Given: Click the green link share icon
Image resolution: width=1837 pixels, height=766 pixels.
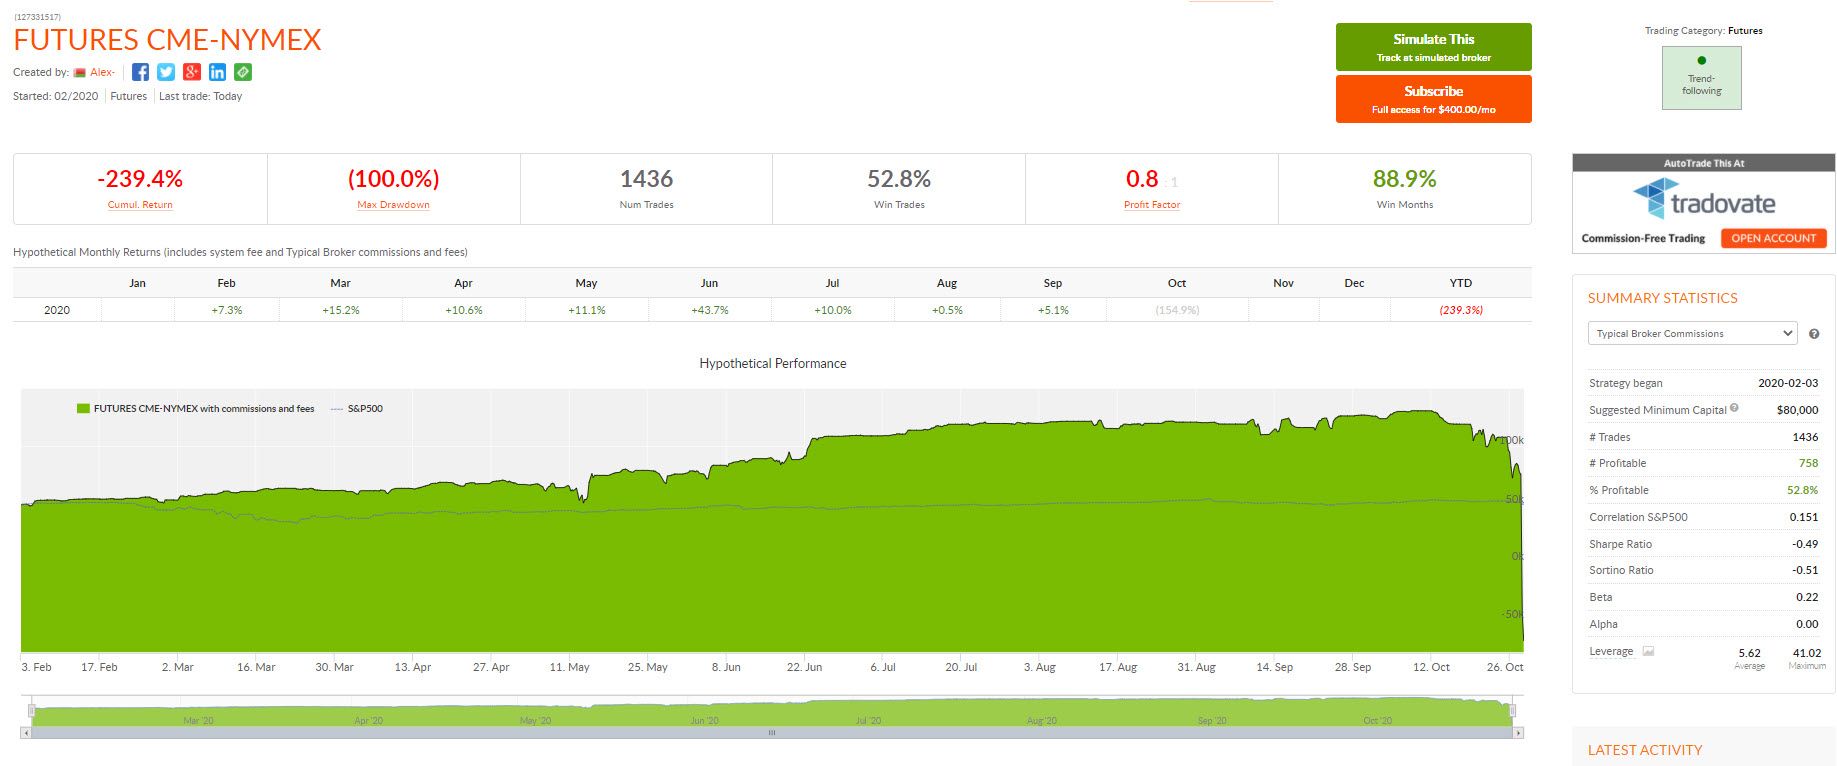Looking at the screenshot, I should [243, 72].
